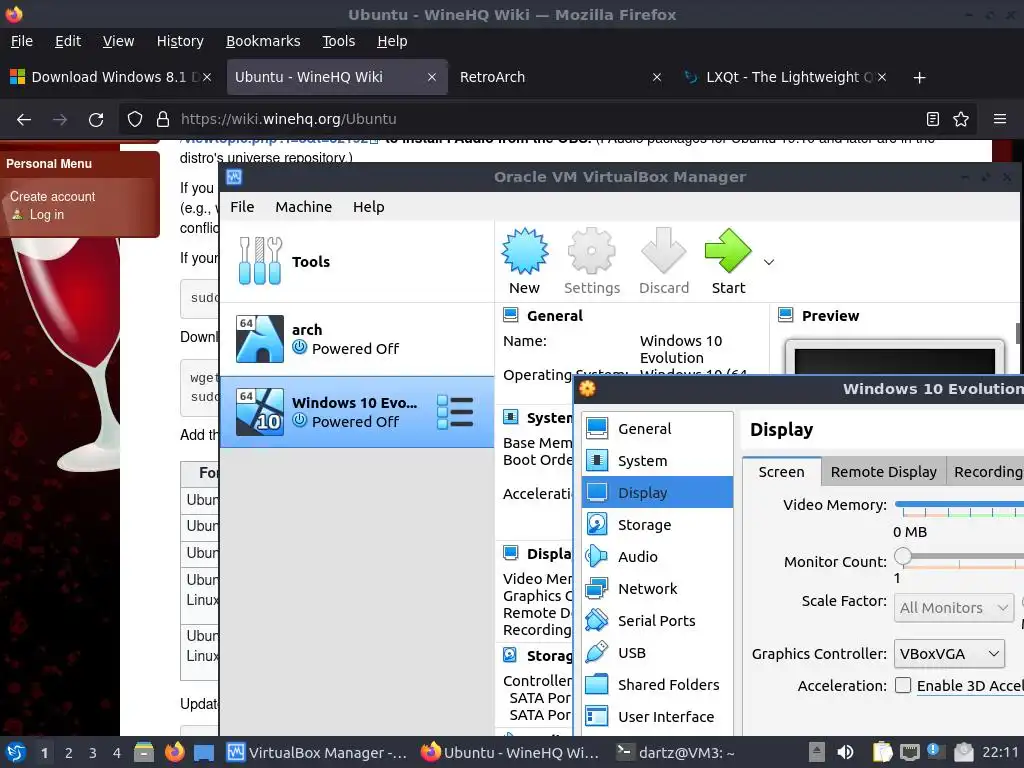Switch to workspace 2

tap(69, 753)
